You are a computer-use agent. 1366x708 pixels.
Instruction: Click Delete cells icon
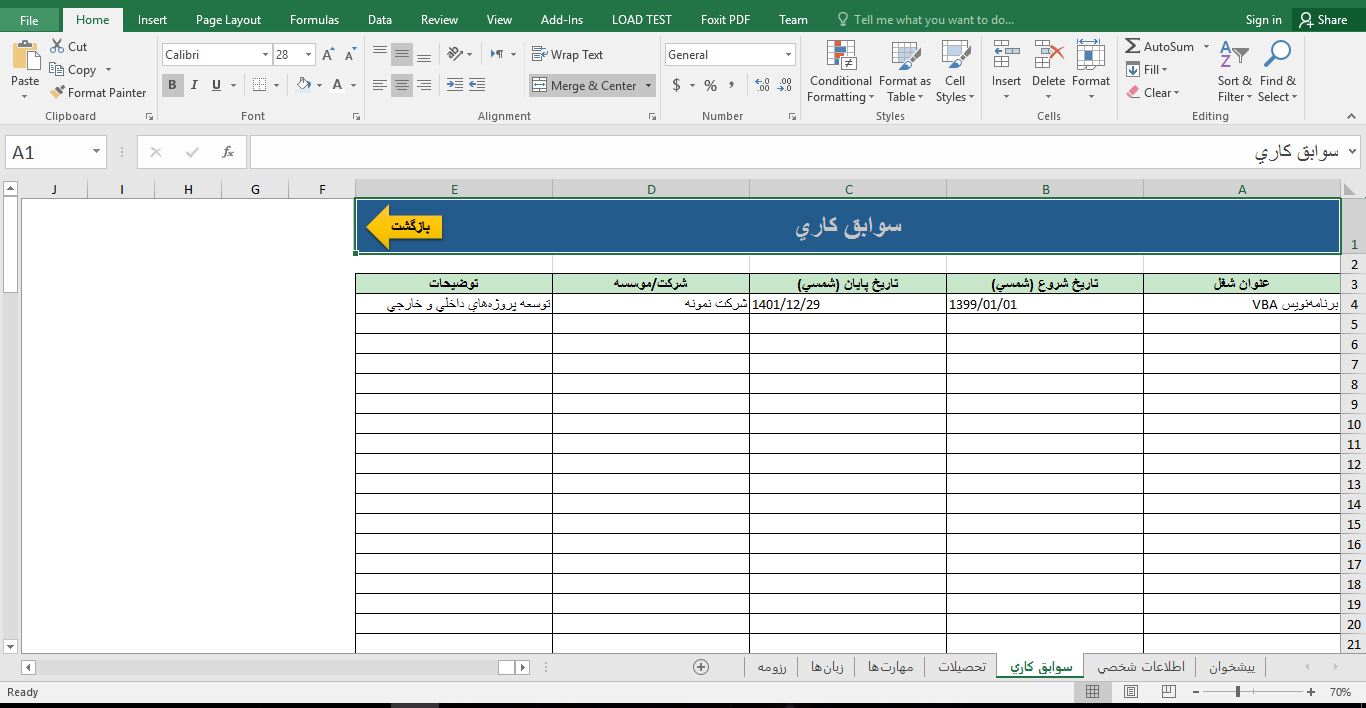coord(1048,56)
